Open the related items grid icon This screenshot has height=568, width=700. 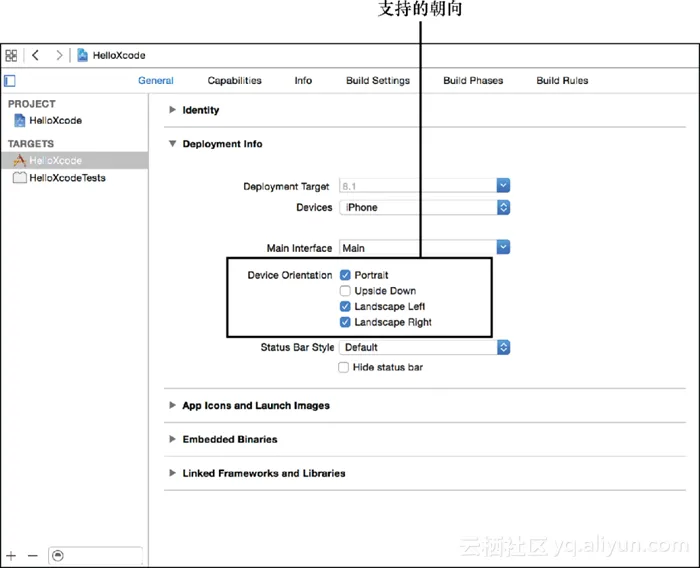(x=11, y=55)
